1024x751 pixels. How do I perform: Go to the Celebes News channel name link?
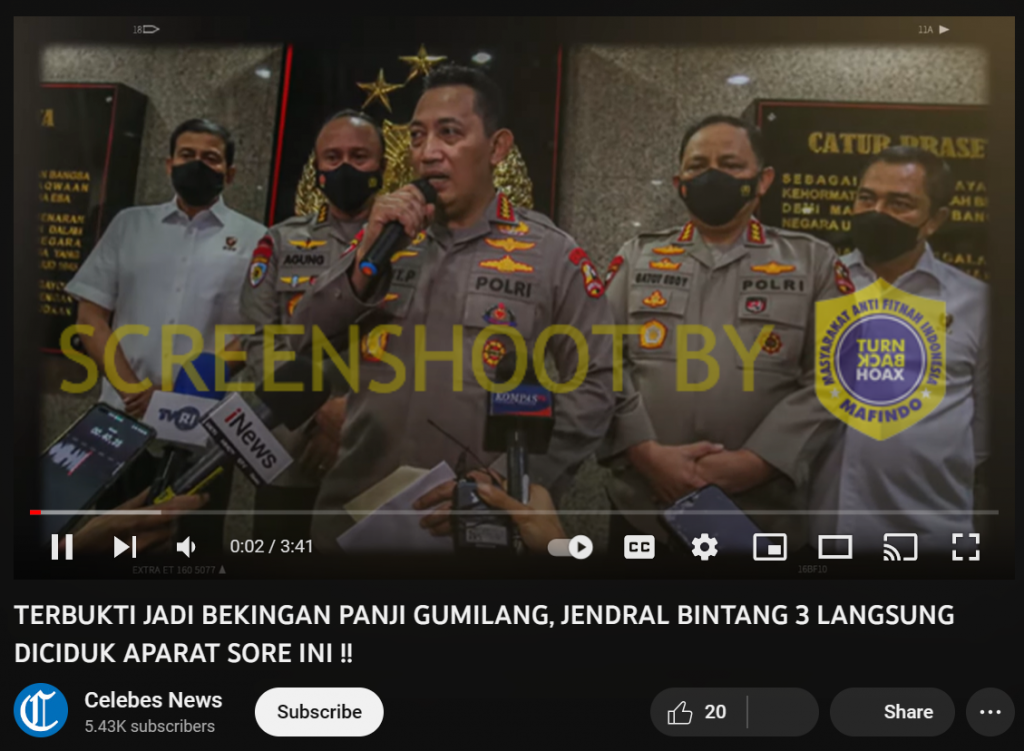click(153, 700)
